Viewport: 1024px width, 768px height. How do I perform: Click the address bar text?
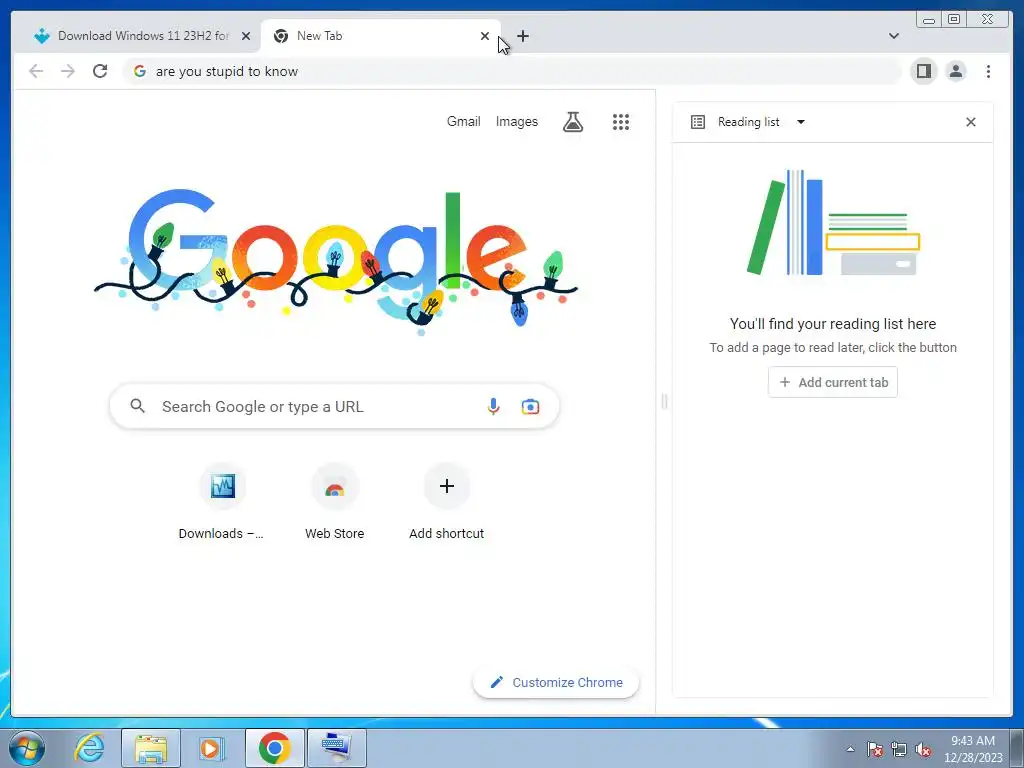pyautogui.click(x=227, y=71)
